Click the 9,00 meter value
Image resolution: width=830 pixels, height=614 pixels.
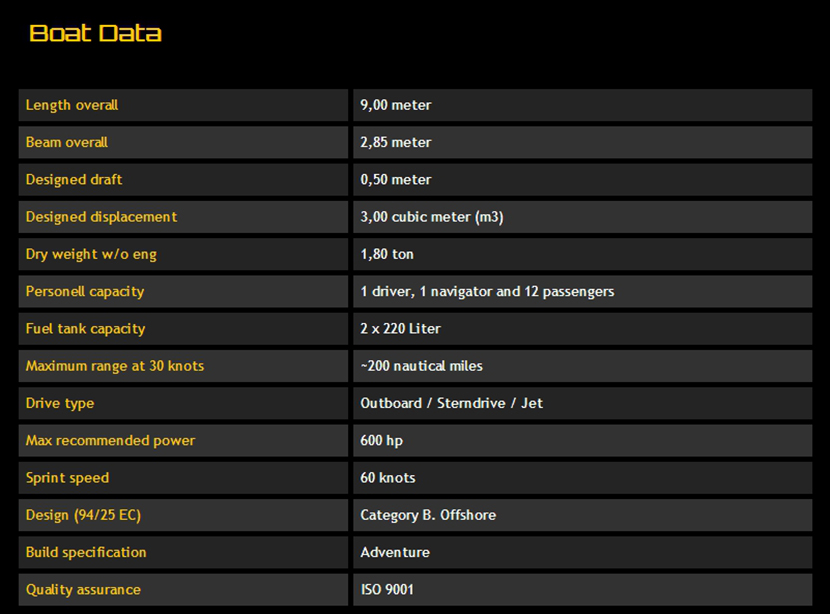pos(396,105)
